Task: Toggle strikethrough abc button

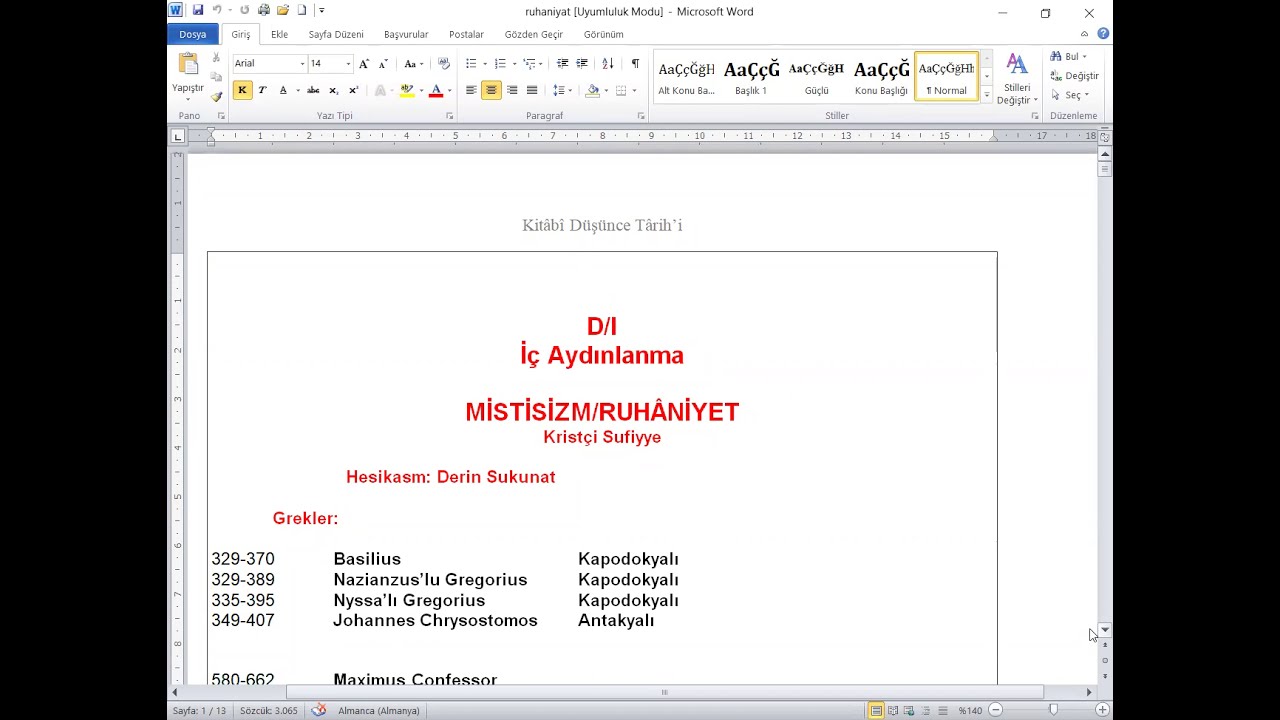Action: click(313, 90)
